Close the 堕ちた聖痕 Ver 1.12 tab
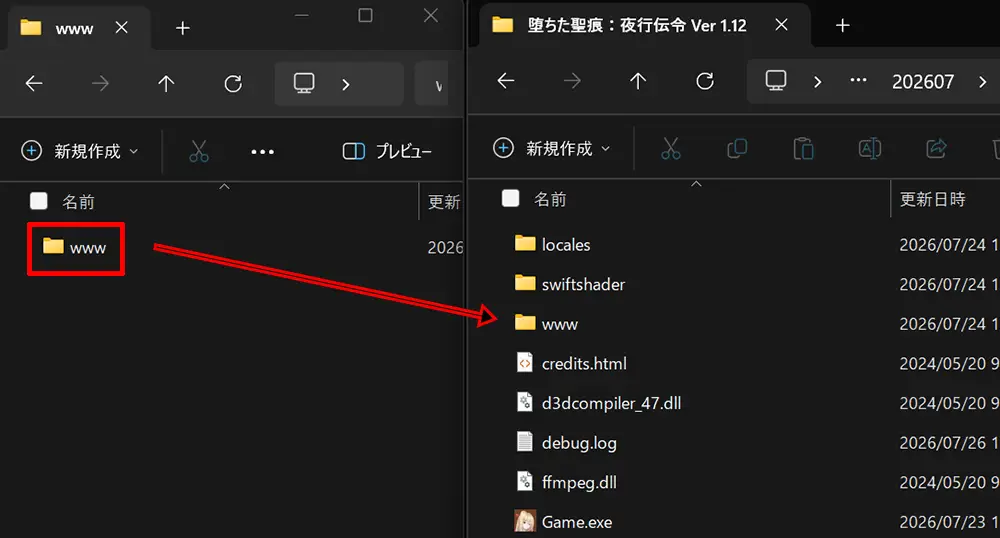This screenshot has height=538, width=1000. coord(781,25)
